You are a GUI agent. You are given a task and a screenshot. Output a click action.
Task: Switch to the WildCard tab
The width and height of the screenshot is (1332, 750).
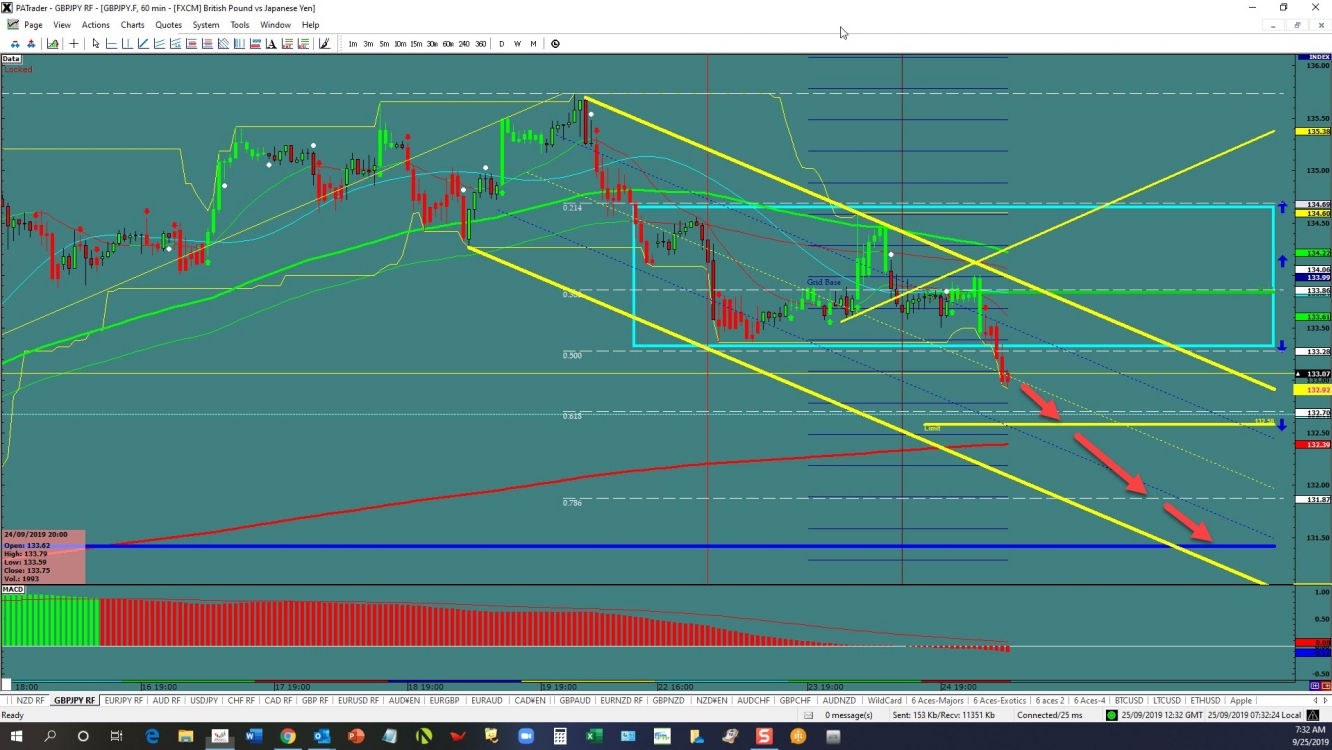pyautogui.click(x=884, y=700)
